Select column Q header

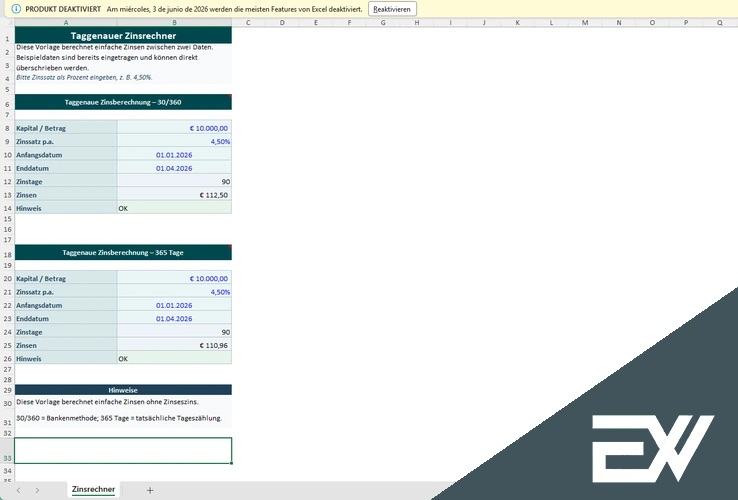720,23
